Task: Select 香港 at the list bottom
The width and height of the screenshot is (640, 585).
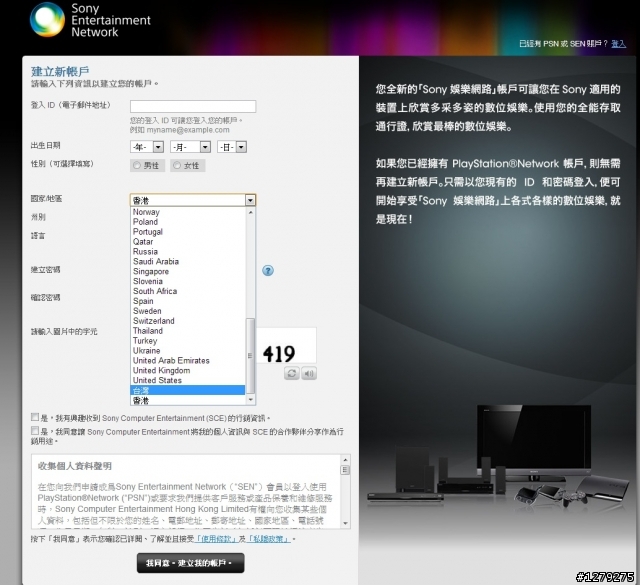Action: (188, 400)
